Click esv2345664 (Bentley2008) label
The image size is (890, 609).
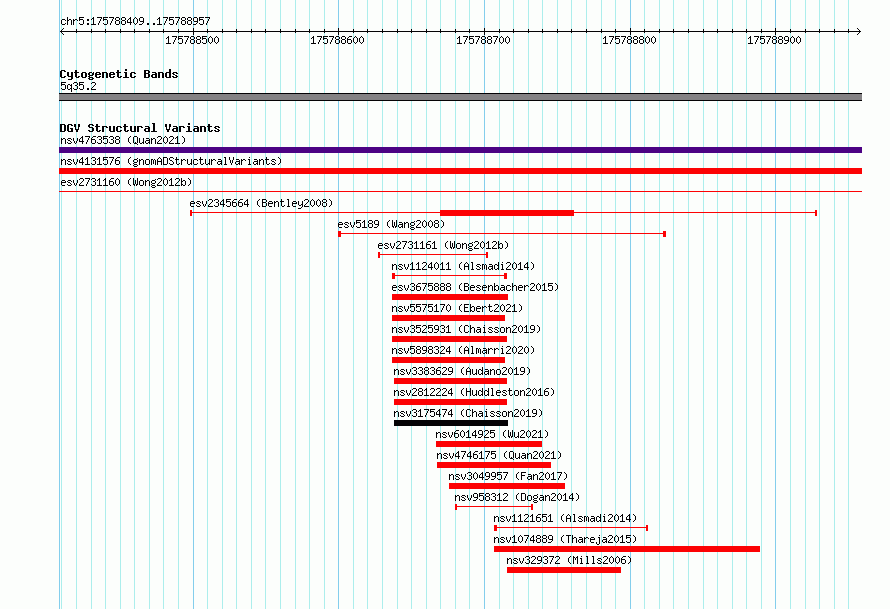[261, 203]
